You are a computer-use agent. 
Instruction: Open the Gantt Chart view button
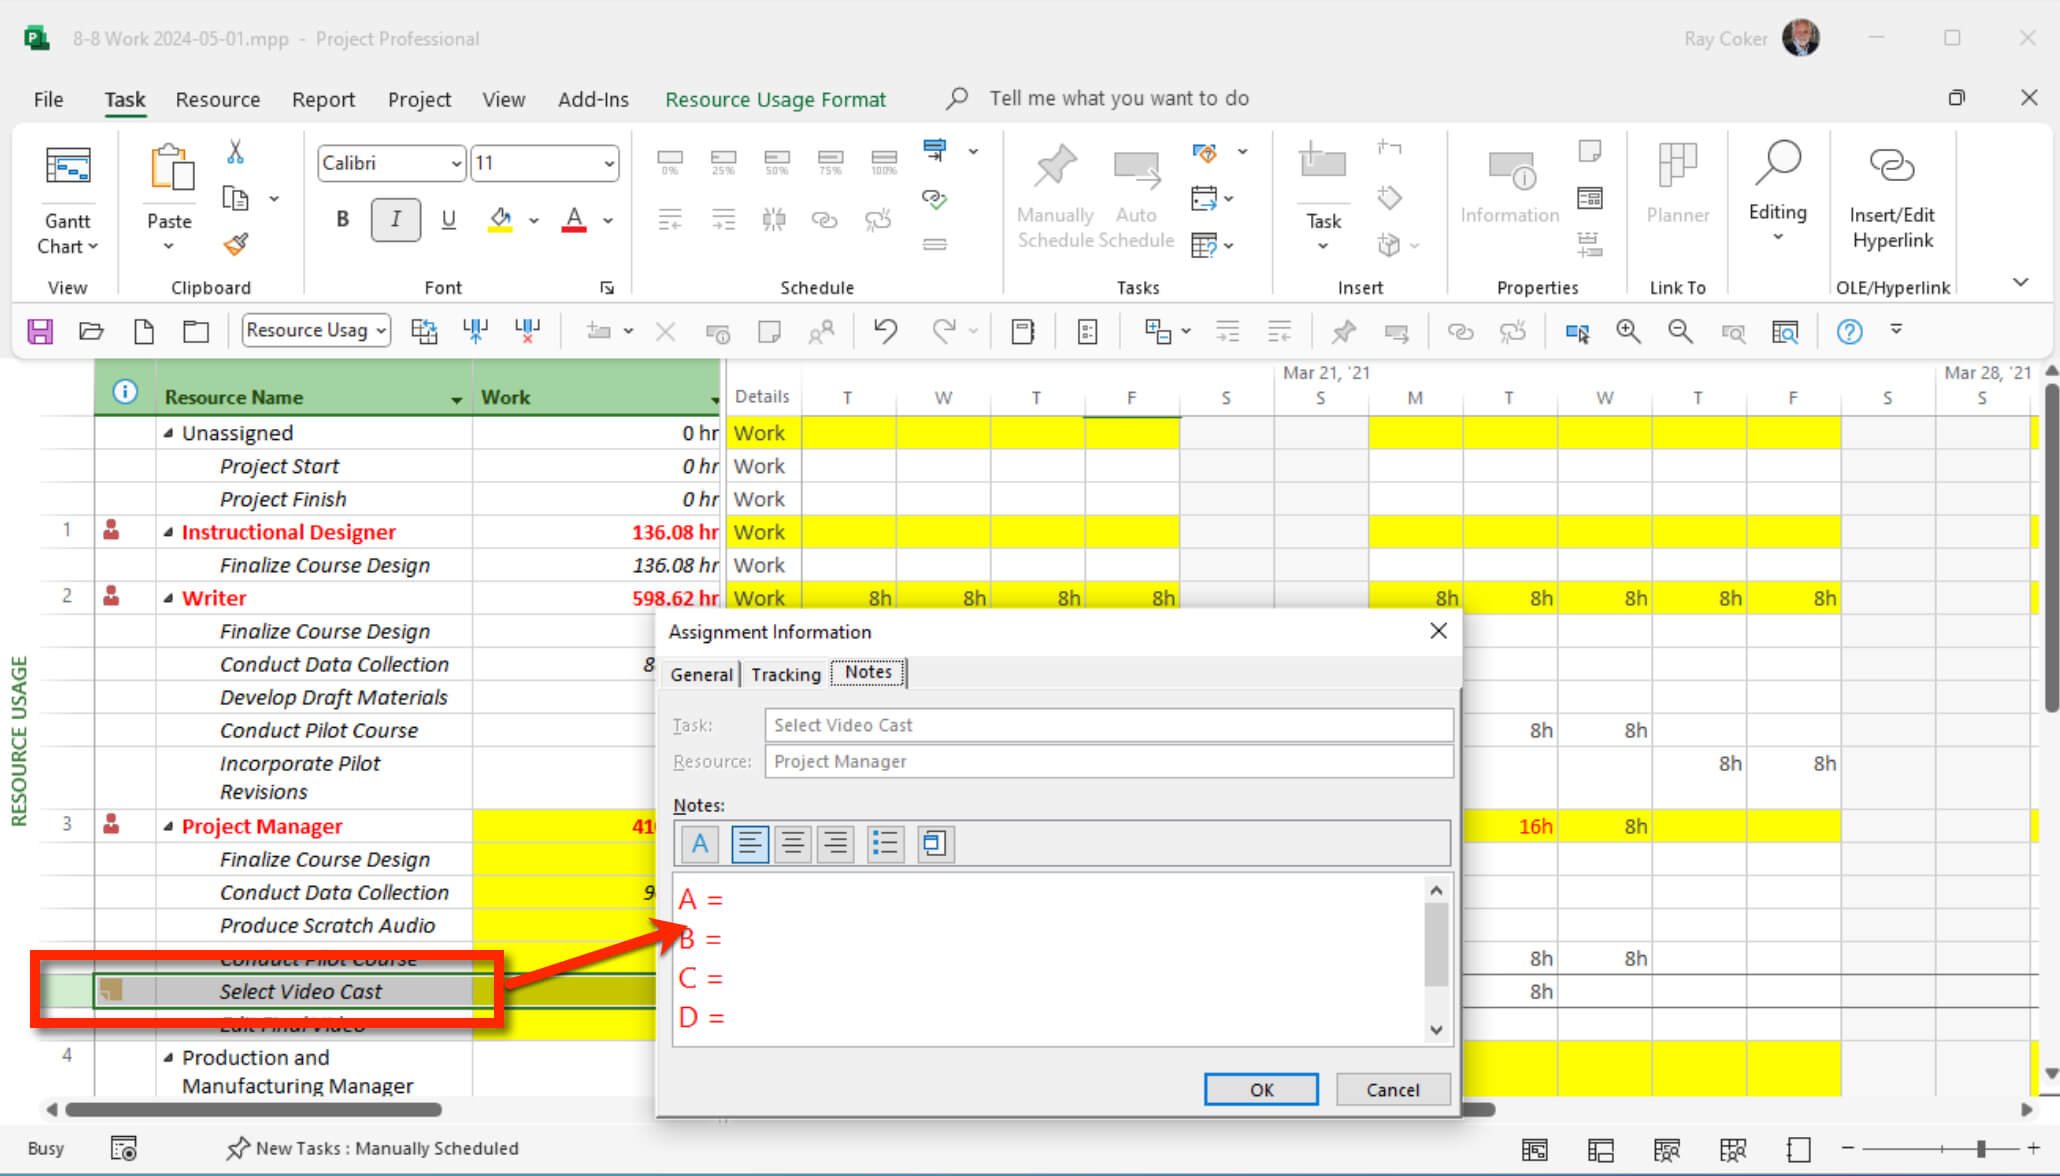pos(67,200)
